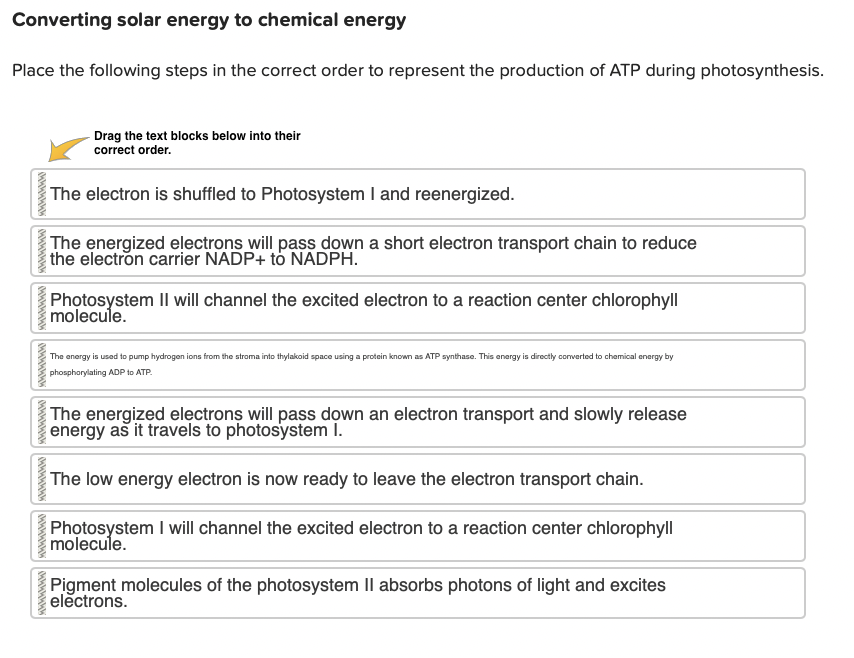
Task: Click the yellow arrow pointing to the text blocks
Action: (66, 145)
